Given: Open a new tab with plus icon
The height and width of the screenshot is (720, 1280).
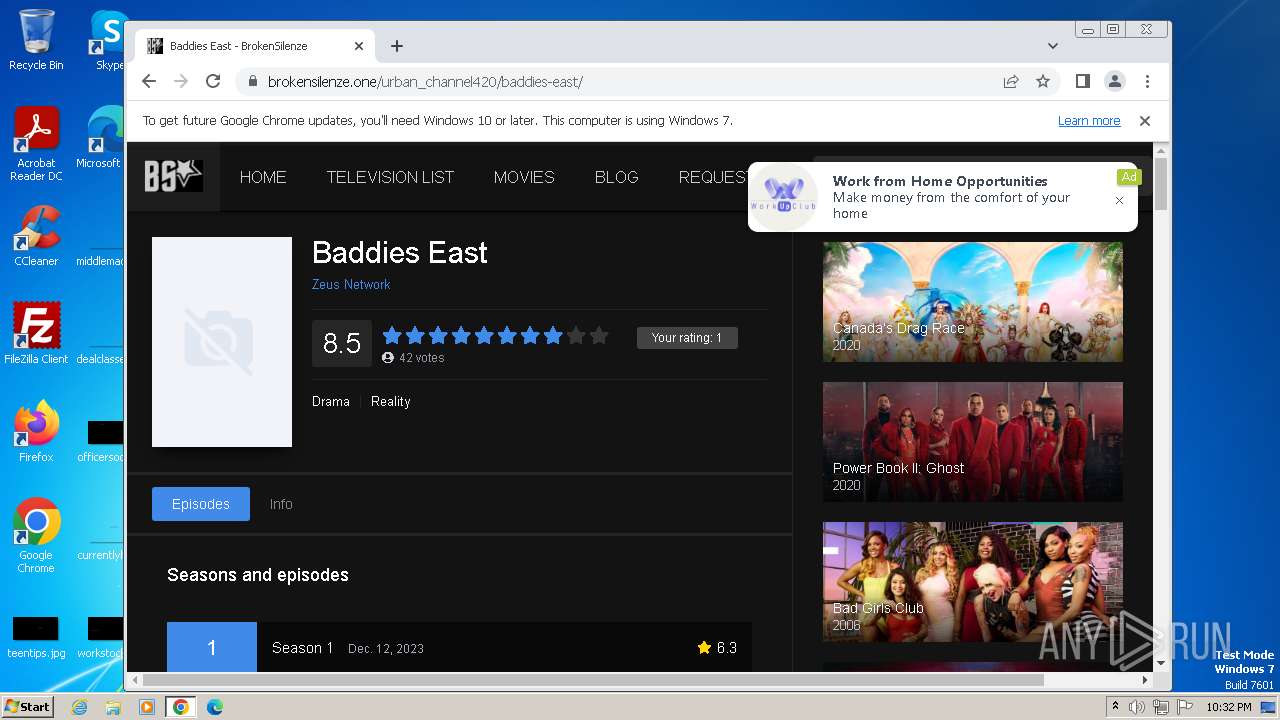Looking at the screenshot, I should 397,46.
